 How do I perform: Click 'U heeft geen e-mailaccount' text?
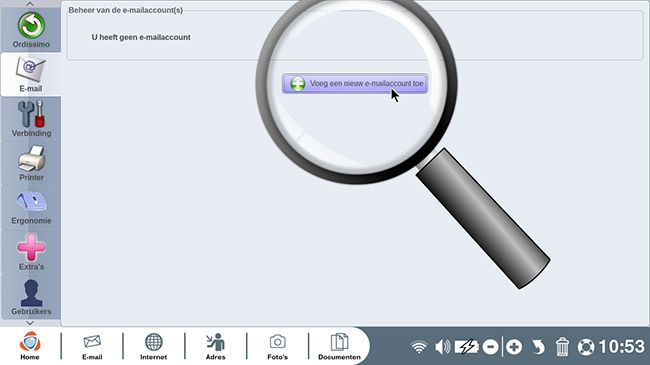click(141, 37)
